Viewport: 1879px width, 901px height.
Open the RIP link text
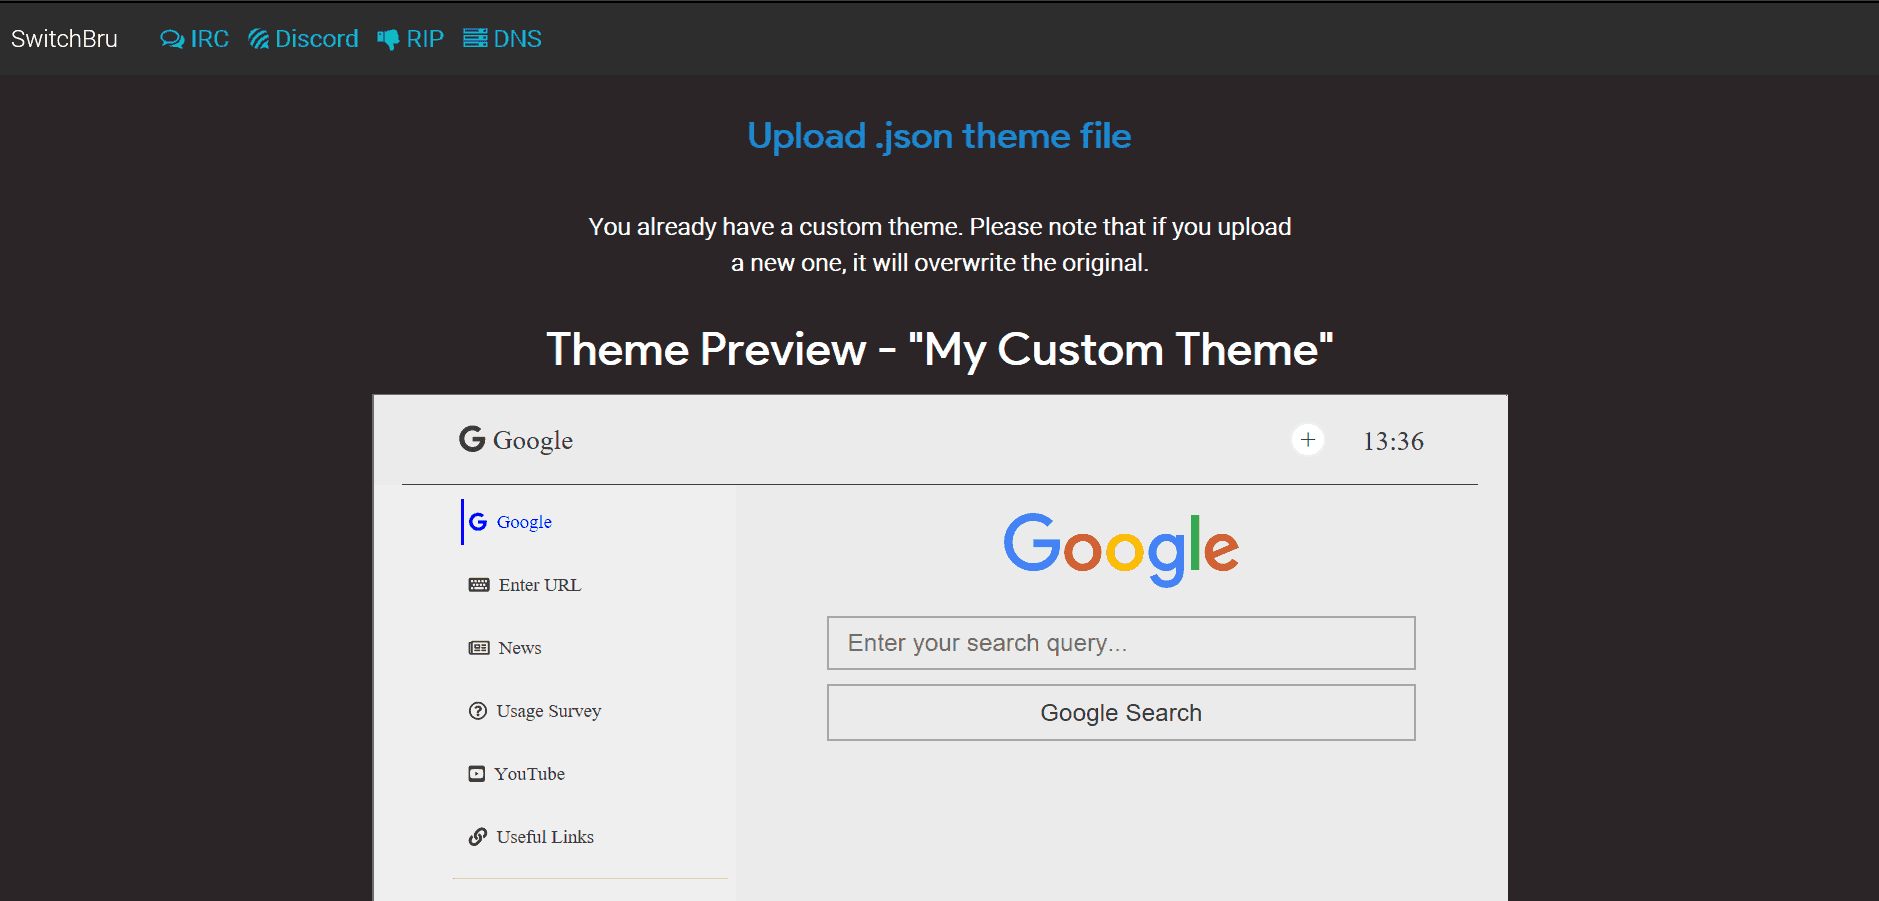pos(425,39)
